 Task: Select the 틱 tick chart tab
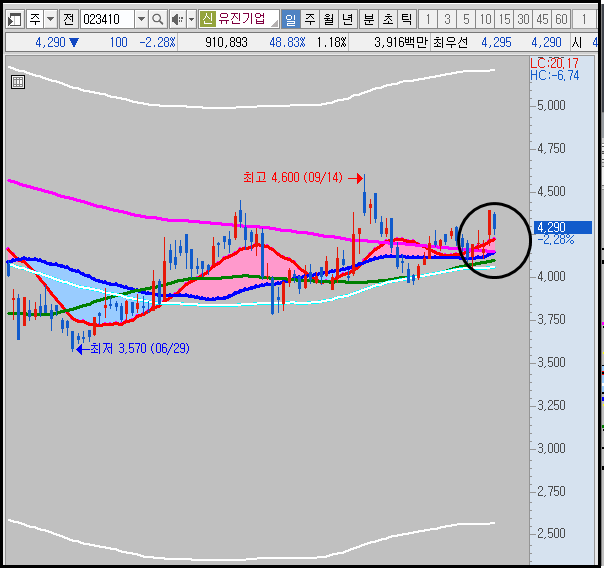coord(406,19)
